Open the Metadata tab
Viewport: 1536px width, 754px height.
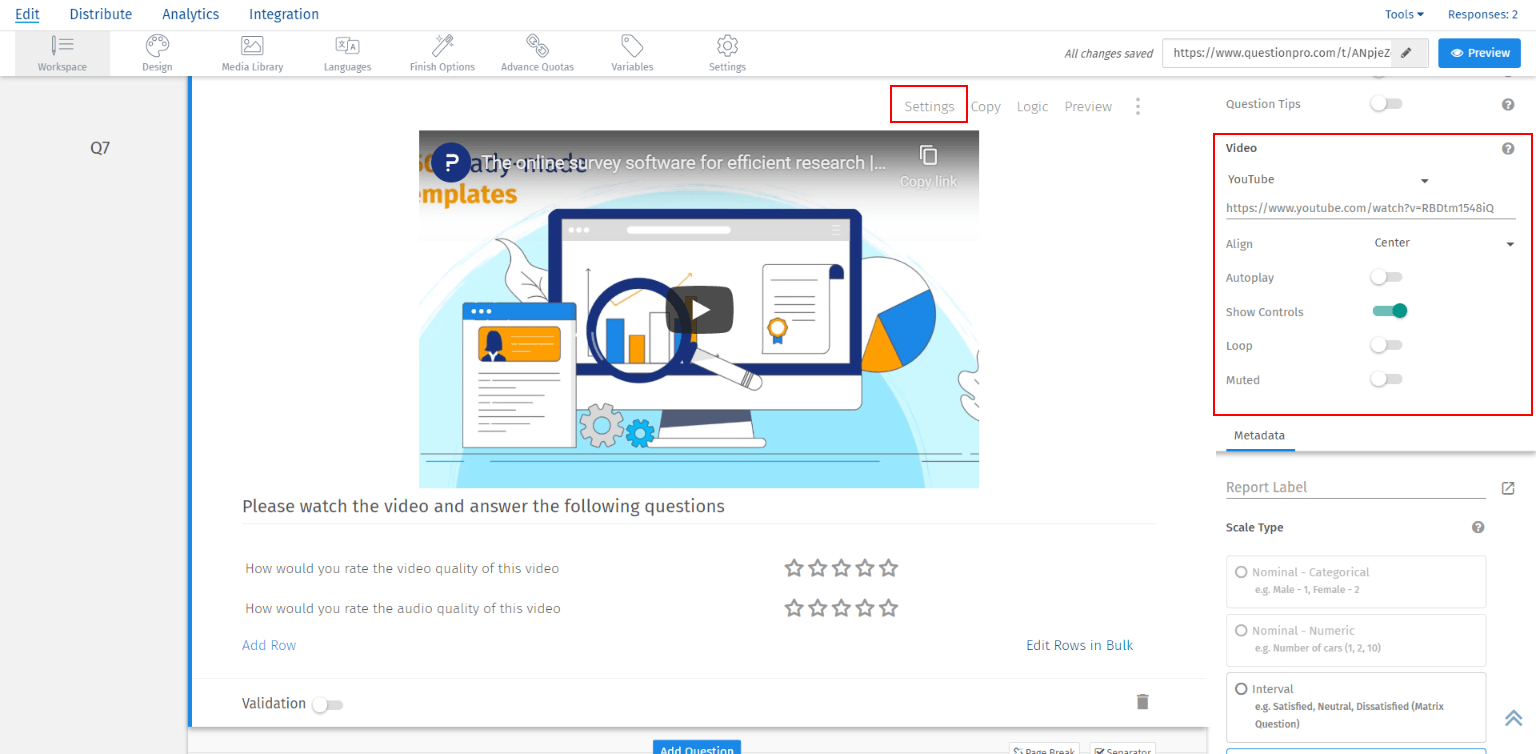point(1259,435)
